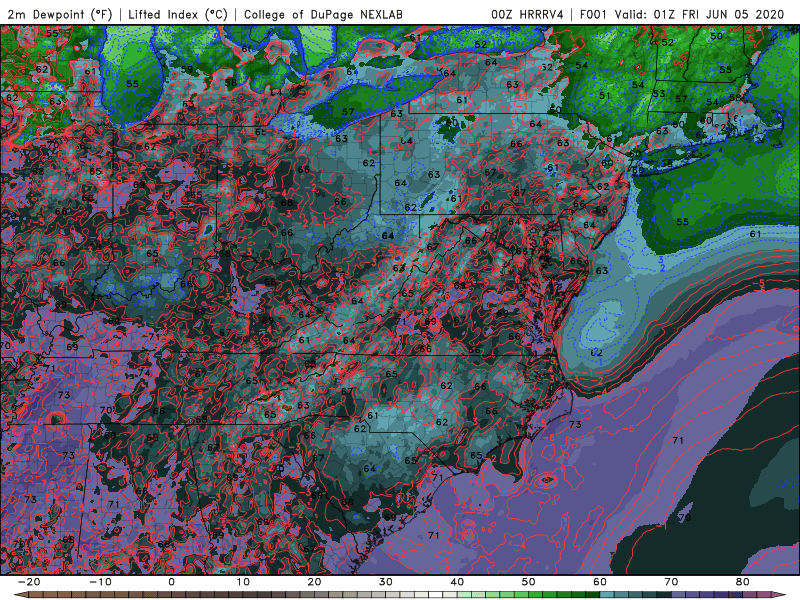Click the 'F001' forecast hour label
This screenshot has height=600, width=800.
(x=594, y=14)
